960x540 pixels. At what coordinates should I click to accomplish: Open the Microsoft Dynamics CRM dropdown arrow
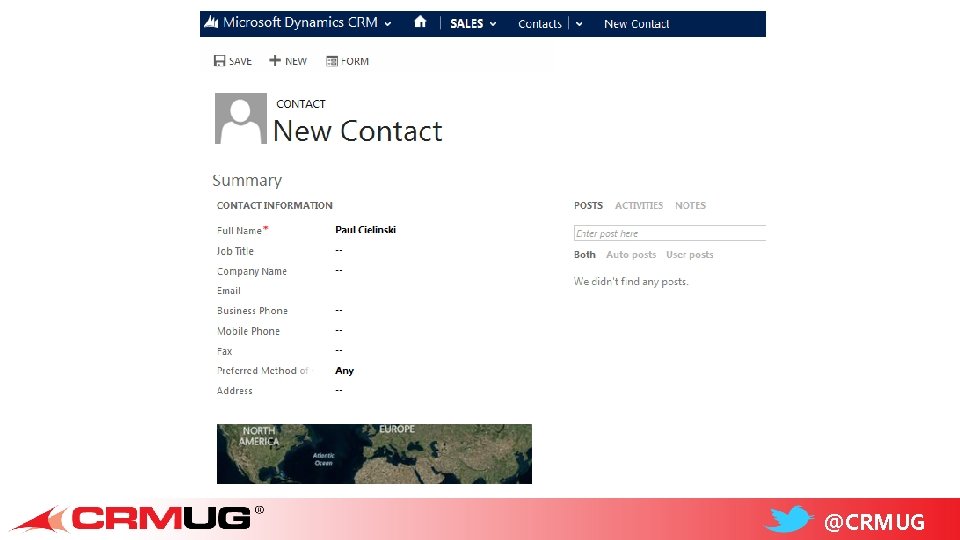tap(388, 24)
